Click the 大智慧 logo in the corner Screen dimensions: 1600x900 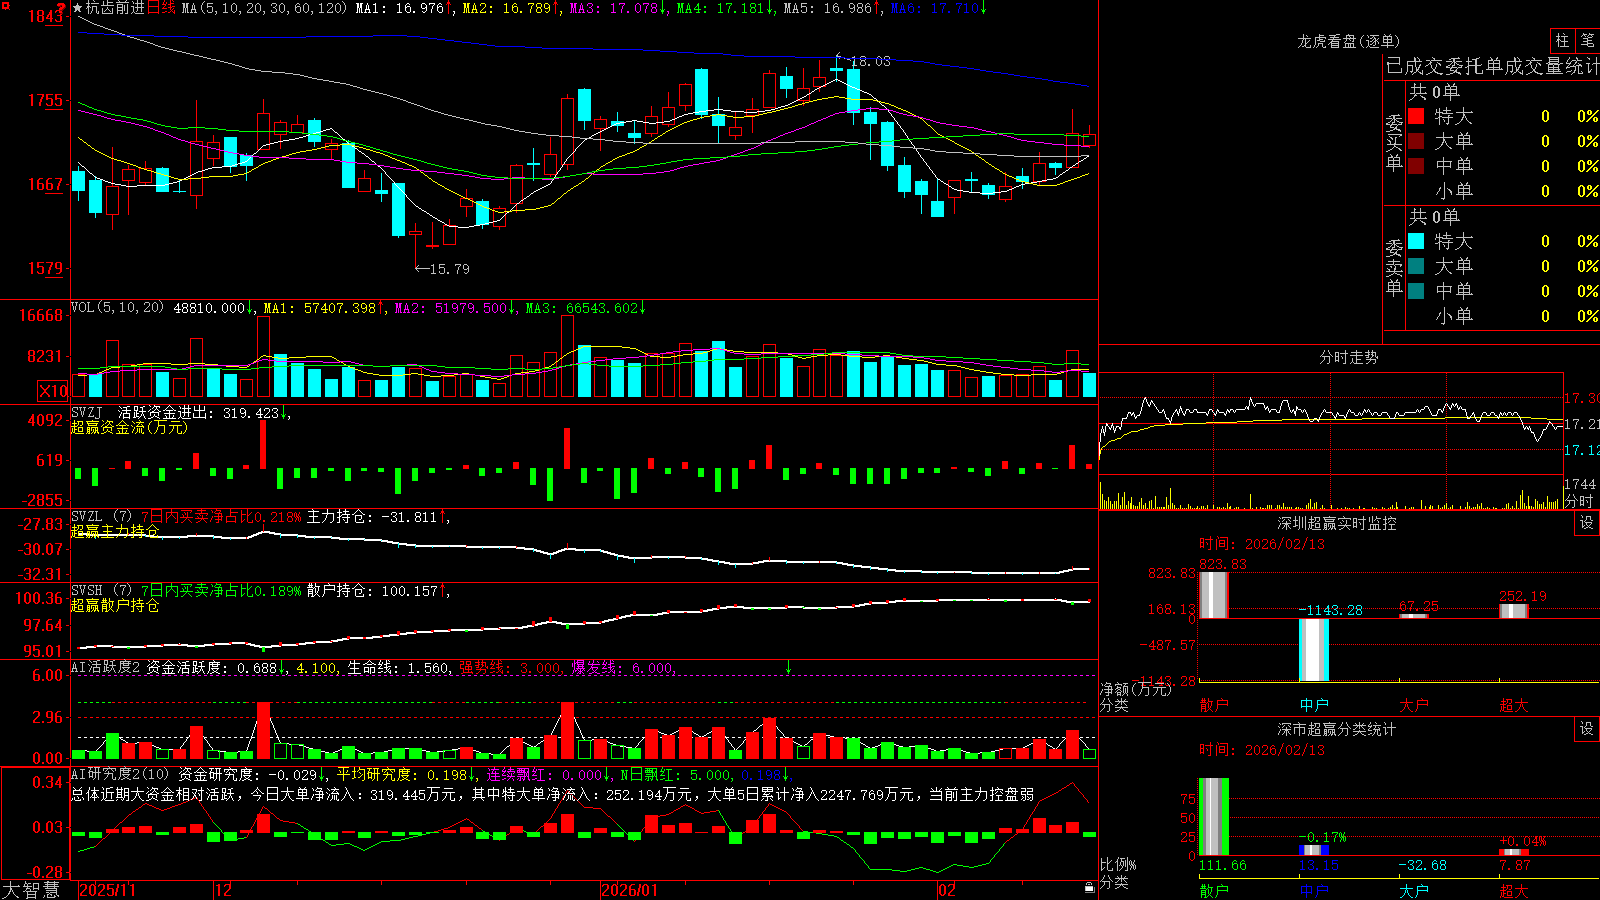click(x=31, y=890)
